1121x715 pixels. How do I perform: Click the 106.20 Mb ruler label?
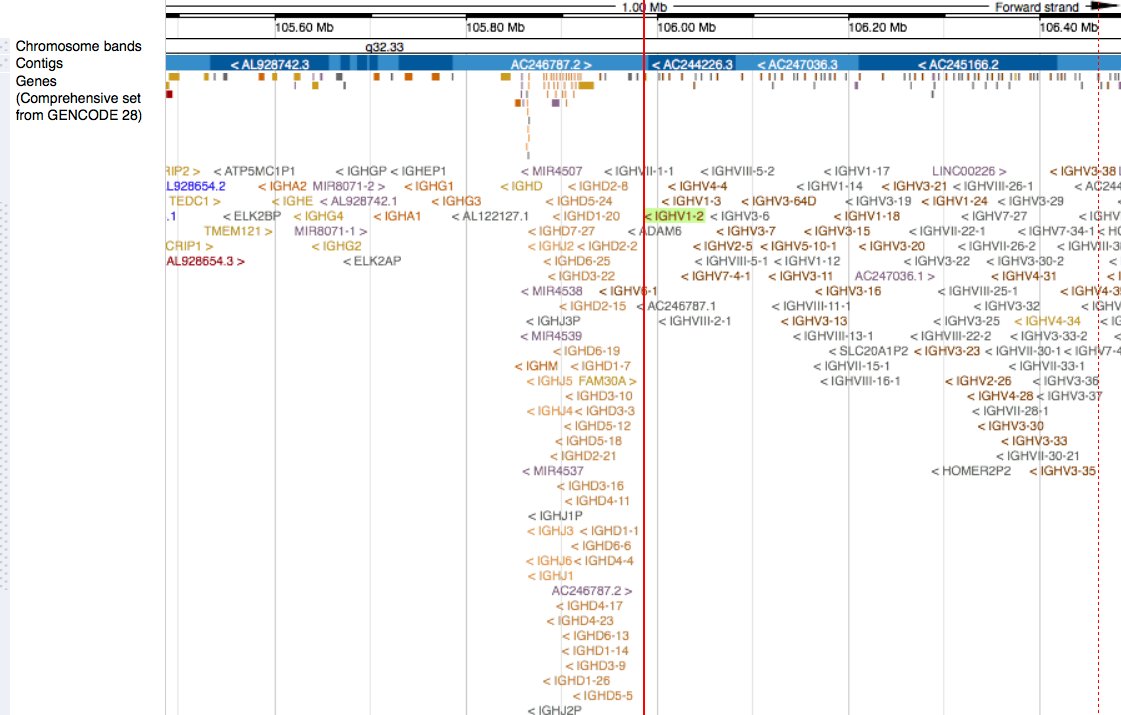tap(877, 28)
